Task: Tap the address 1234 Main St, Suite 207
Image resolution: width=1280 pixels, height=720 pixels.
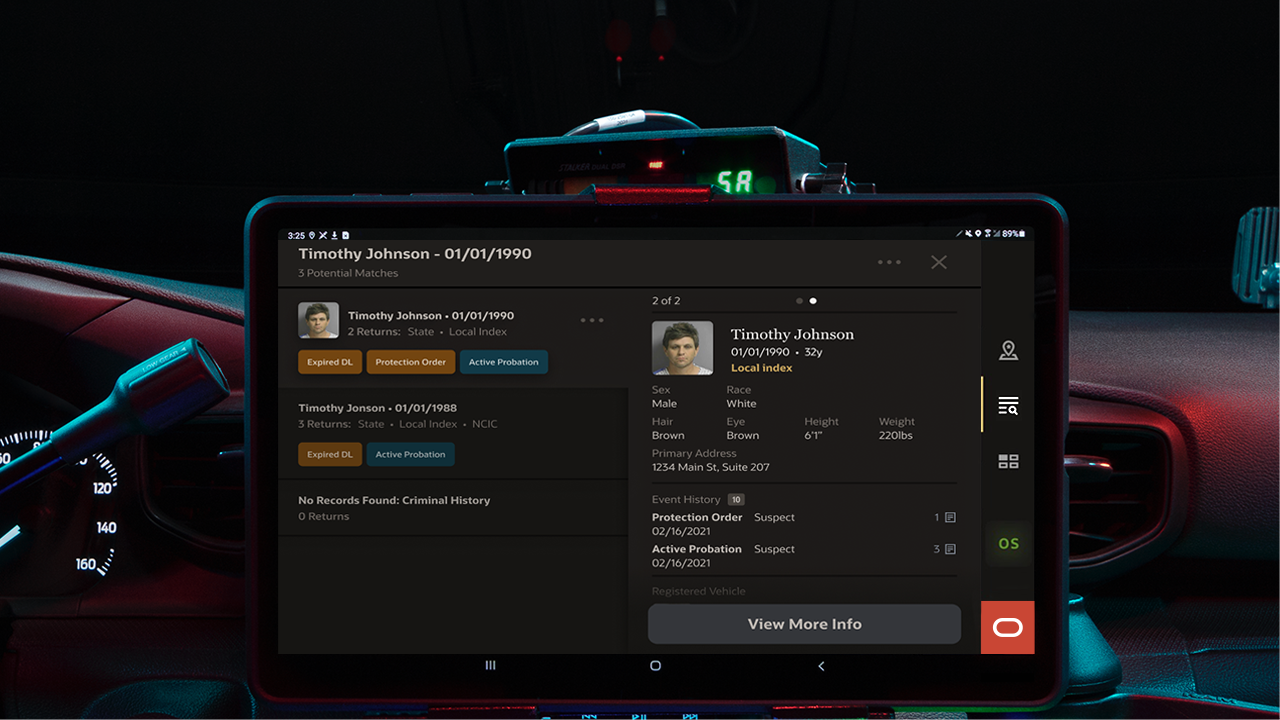Action: pos(711,467)
